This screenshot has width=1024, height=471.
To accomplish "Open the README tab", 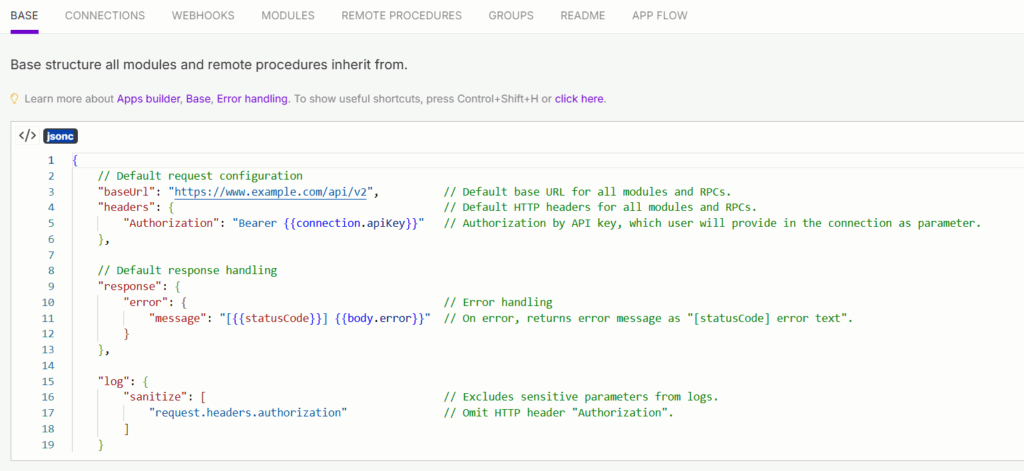I will pyautogui.click(x=583, y=15).
